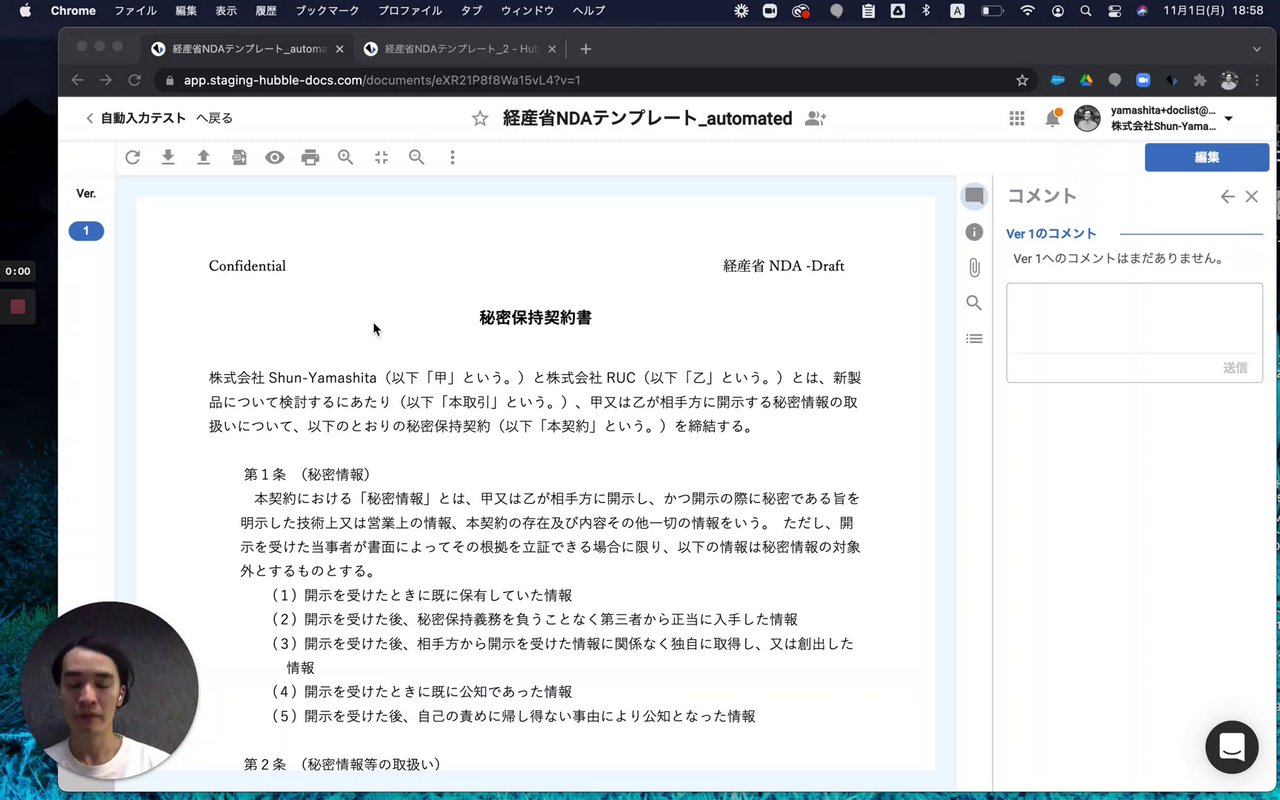Viewport: 1280px width, 800px height.
Task: Click the address bar URL
Action: (x=382, y=80)
